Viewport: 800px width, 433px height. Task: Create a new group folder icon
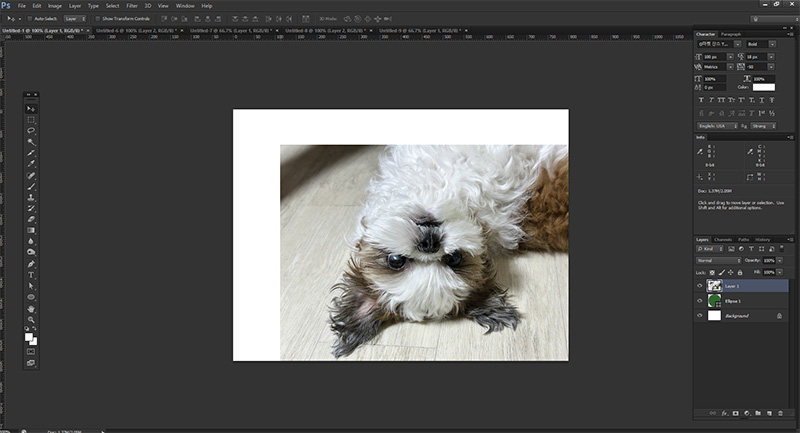[758, 413]
